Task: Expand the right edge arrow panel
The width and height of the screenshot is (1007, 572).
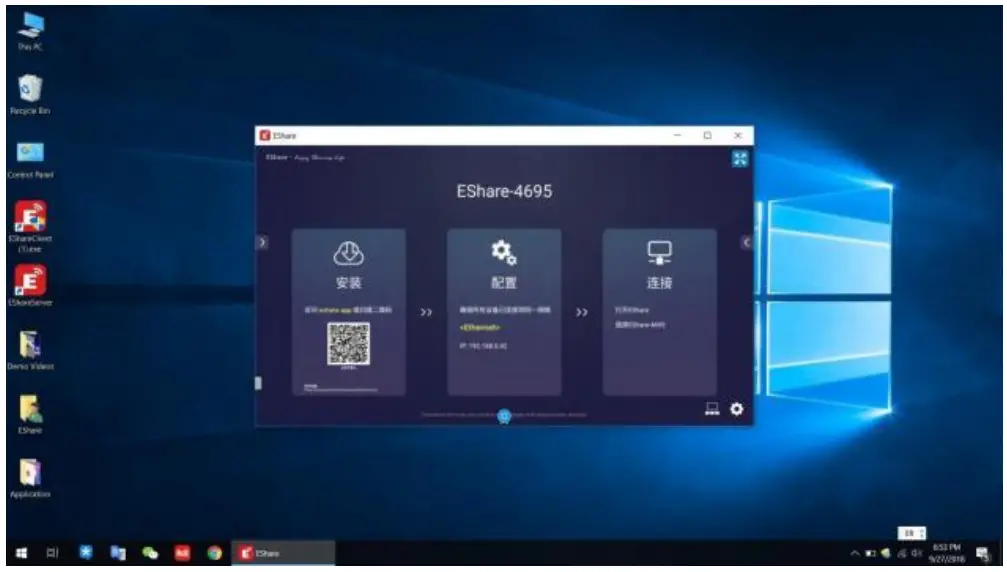Action: coord(746,242)
